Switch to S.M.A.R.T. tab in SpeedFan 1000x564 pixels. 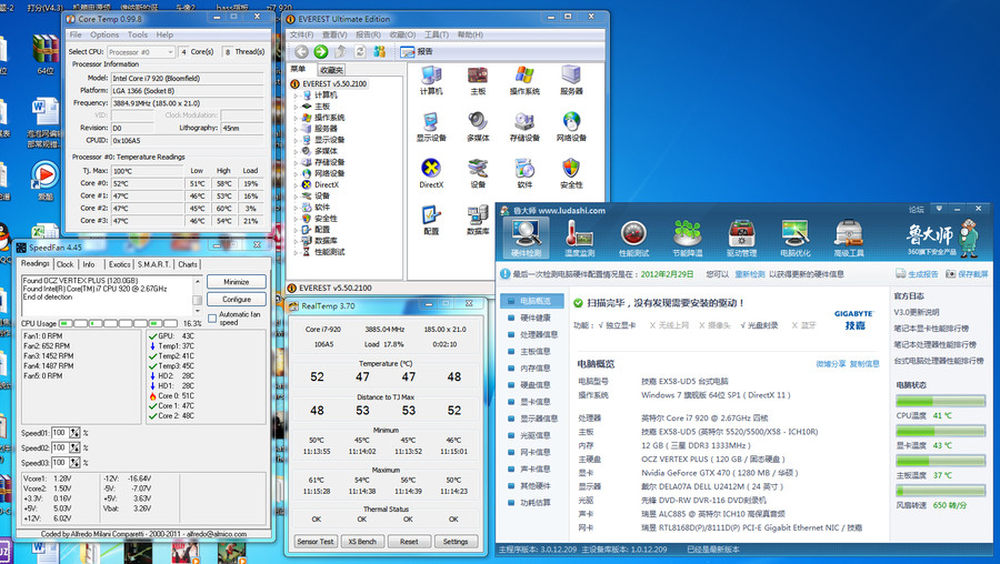pos(154,264)
